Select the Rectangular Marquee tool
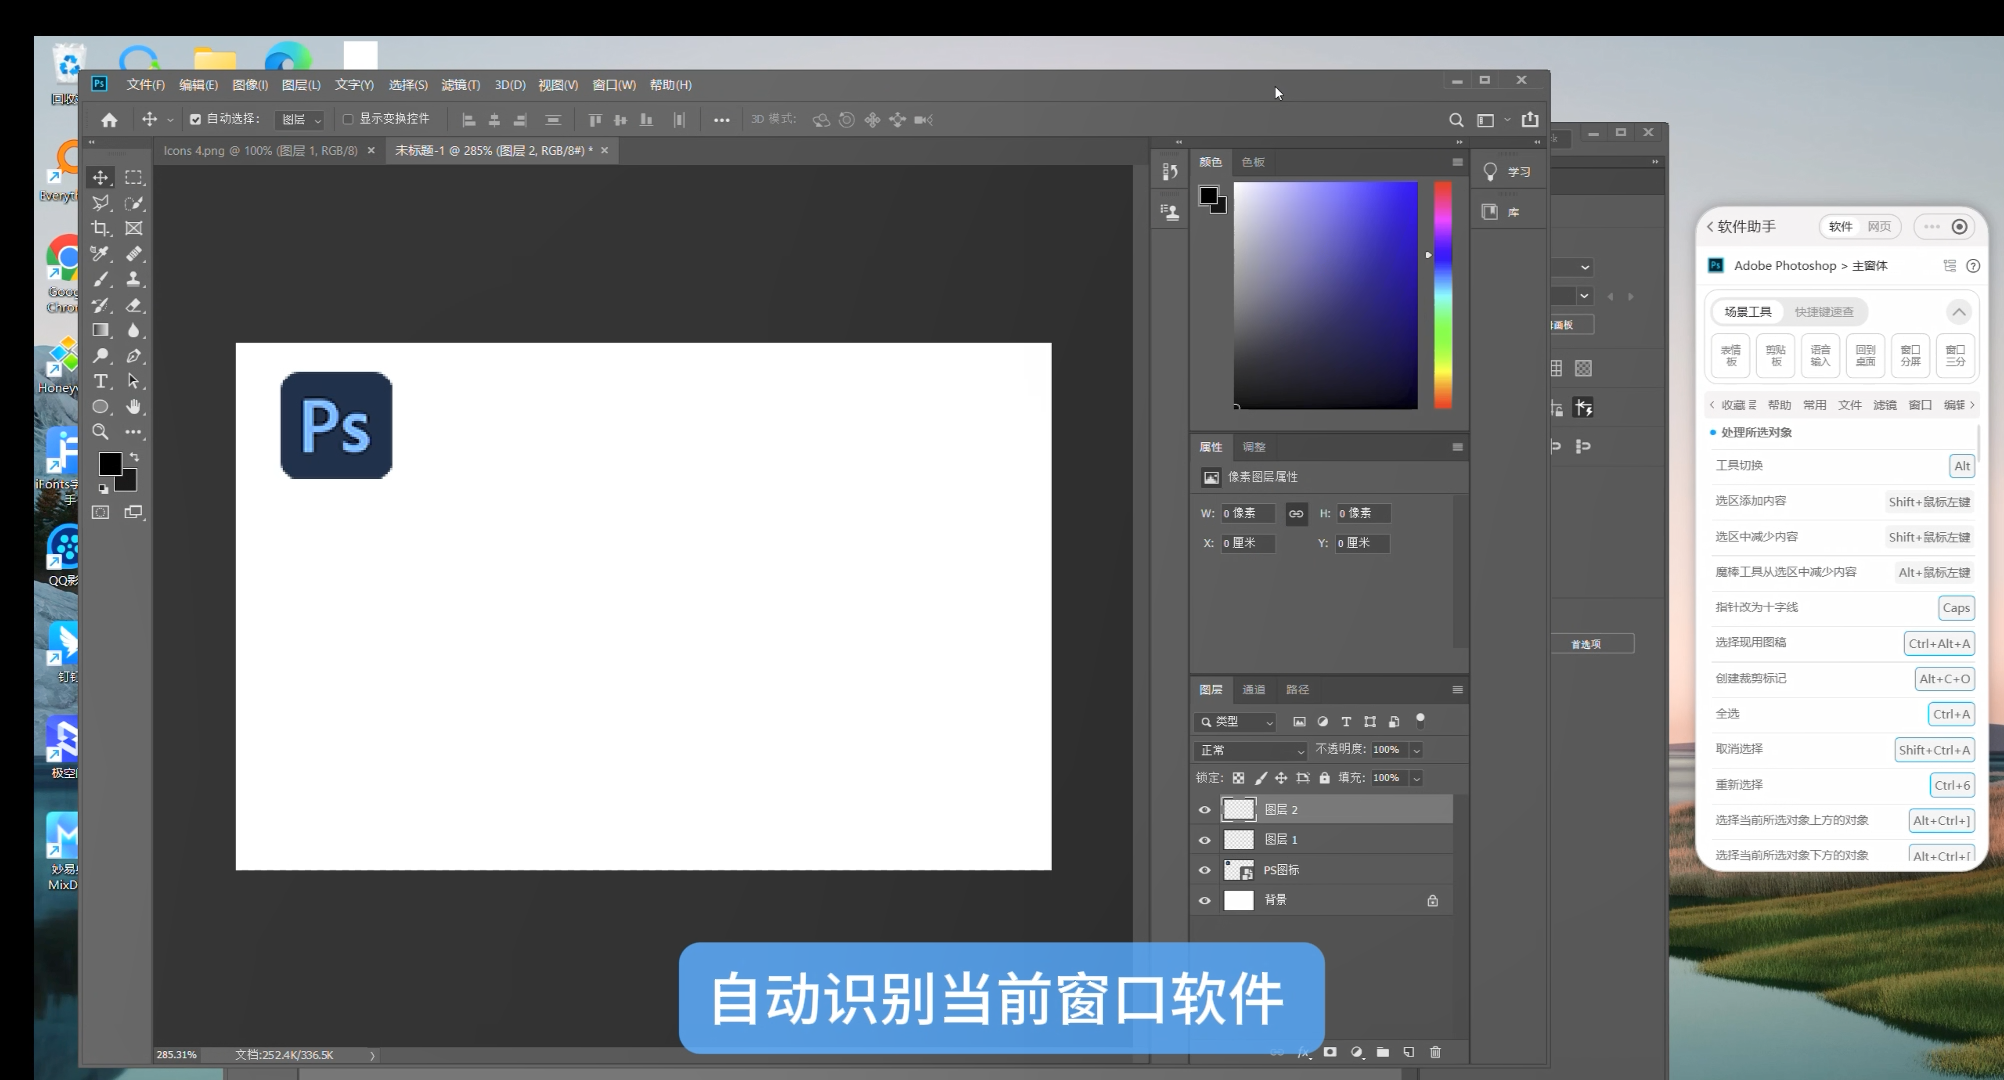 pyautogui.click(x=133, y=178)
